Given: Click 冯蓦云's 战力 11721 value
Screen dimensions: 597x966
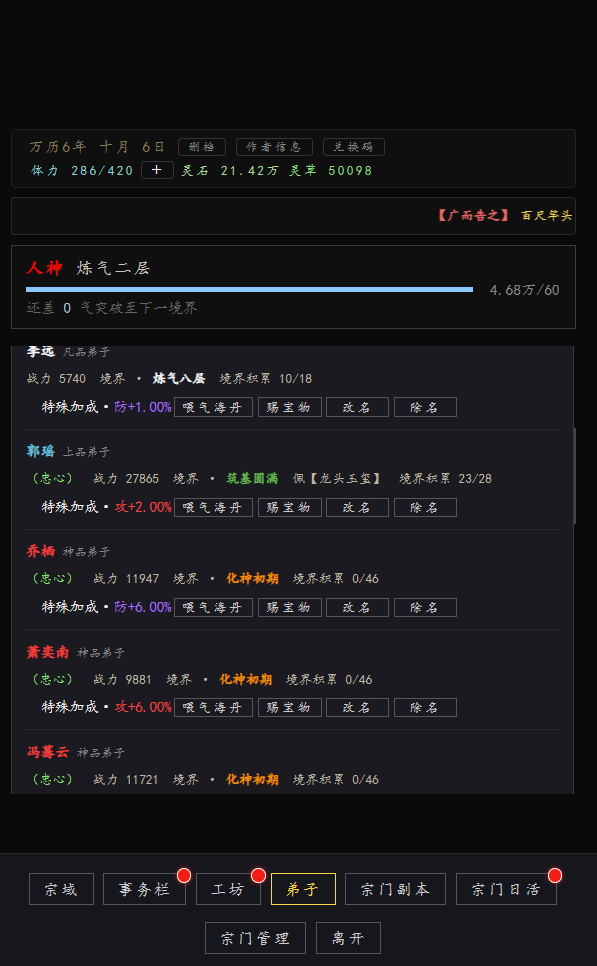Looking at the screenshot, I should point(126,780).
